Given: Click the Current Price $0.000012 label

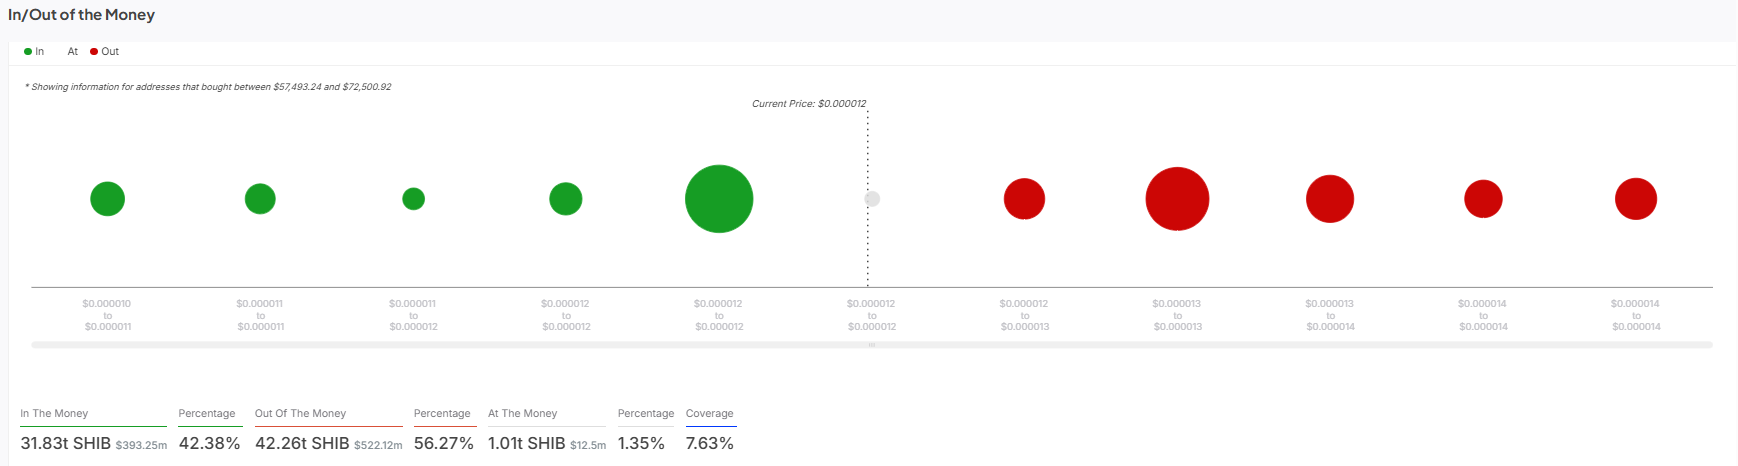Looking at the screenshot, I should click(809, 104).
